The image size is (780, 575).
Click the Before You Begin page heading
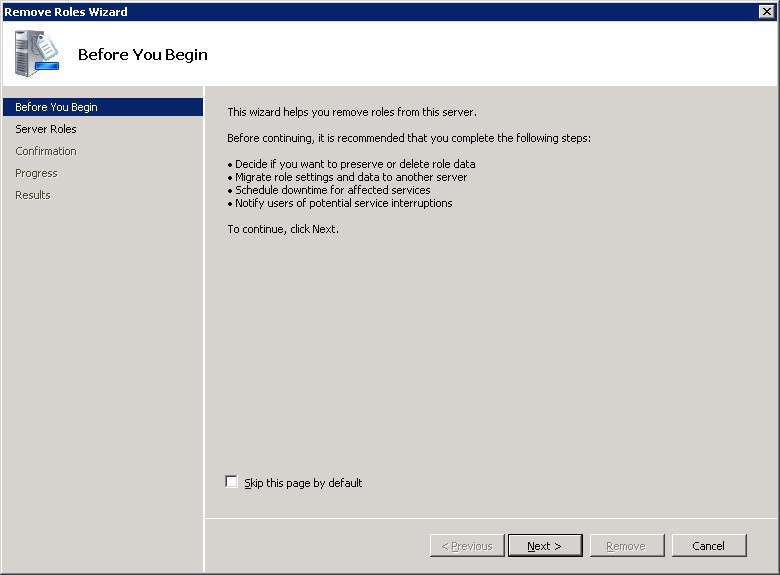(x=143, y=54)
